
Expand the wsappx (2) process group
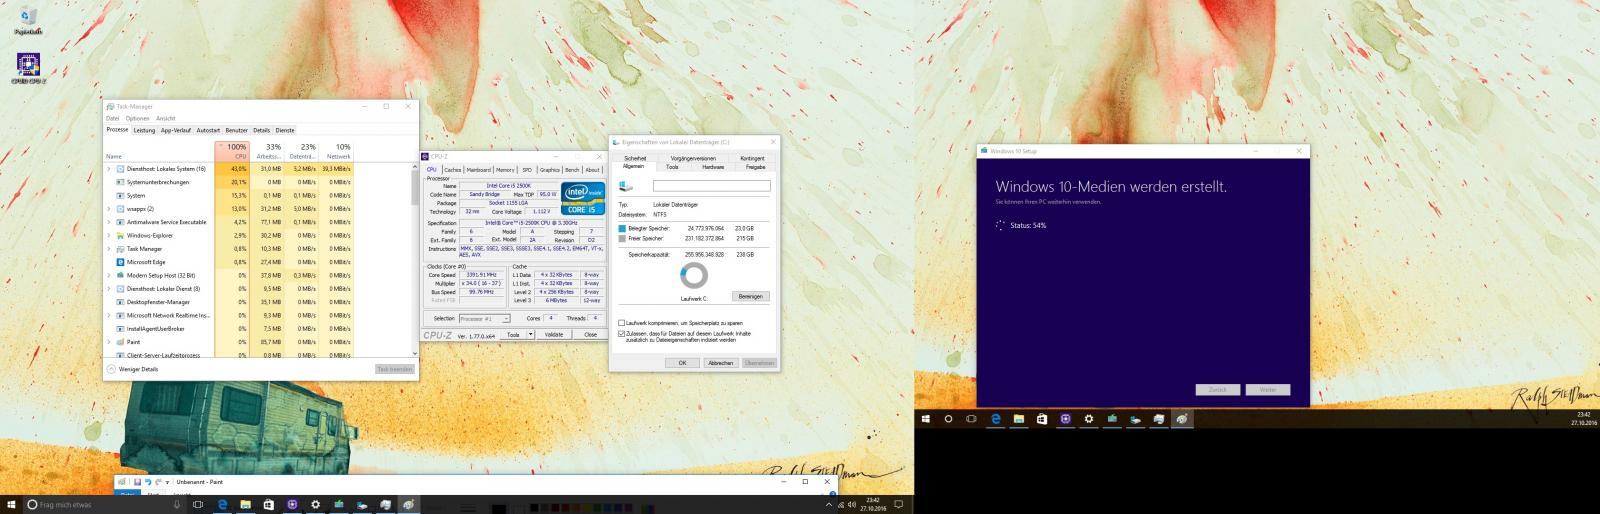(108, 209)
